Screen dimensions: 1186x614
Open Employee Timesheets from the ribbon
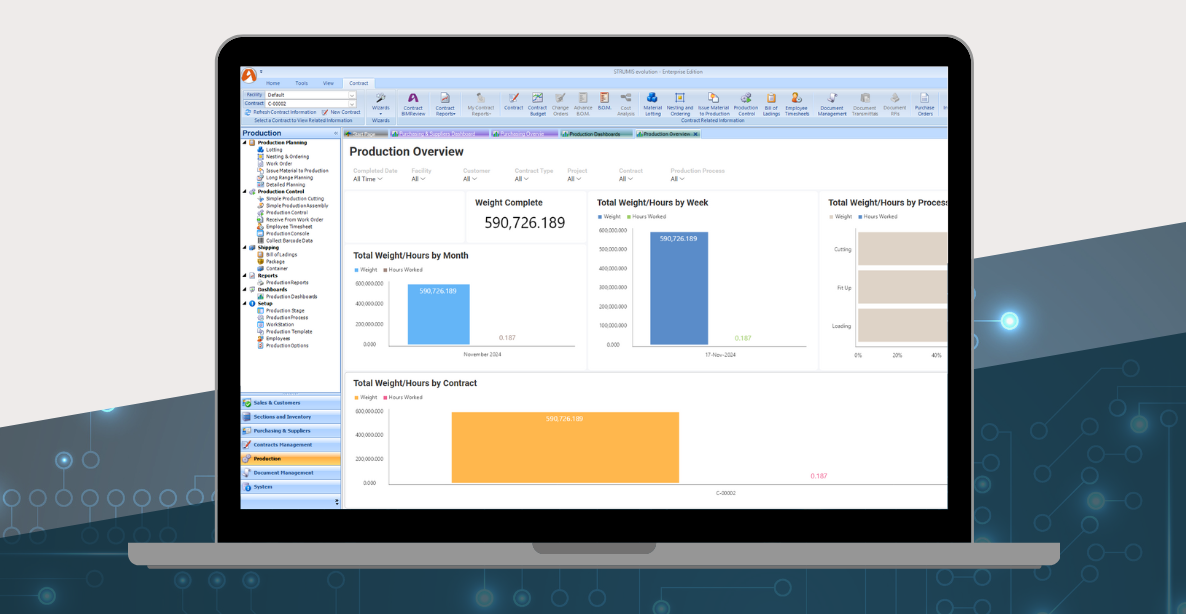coord(796,103)
